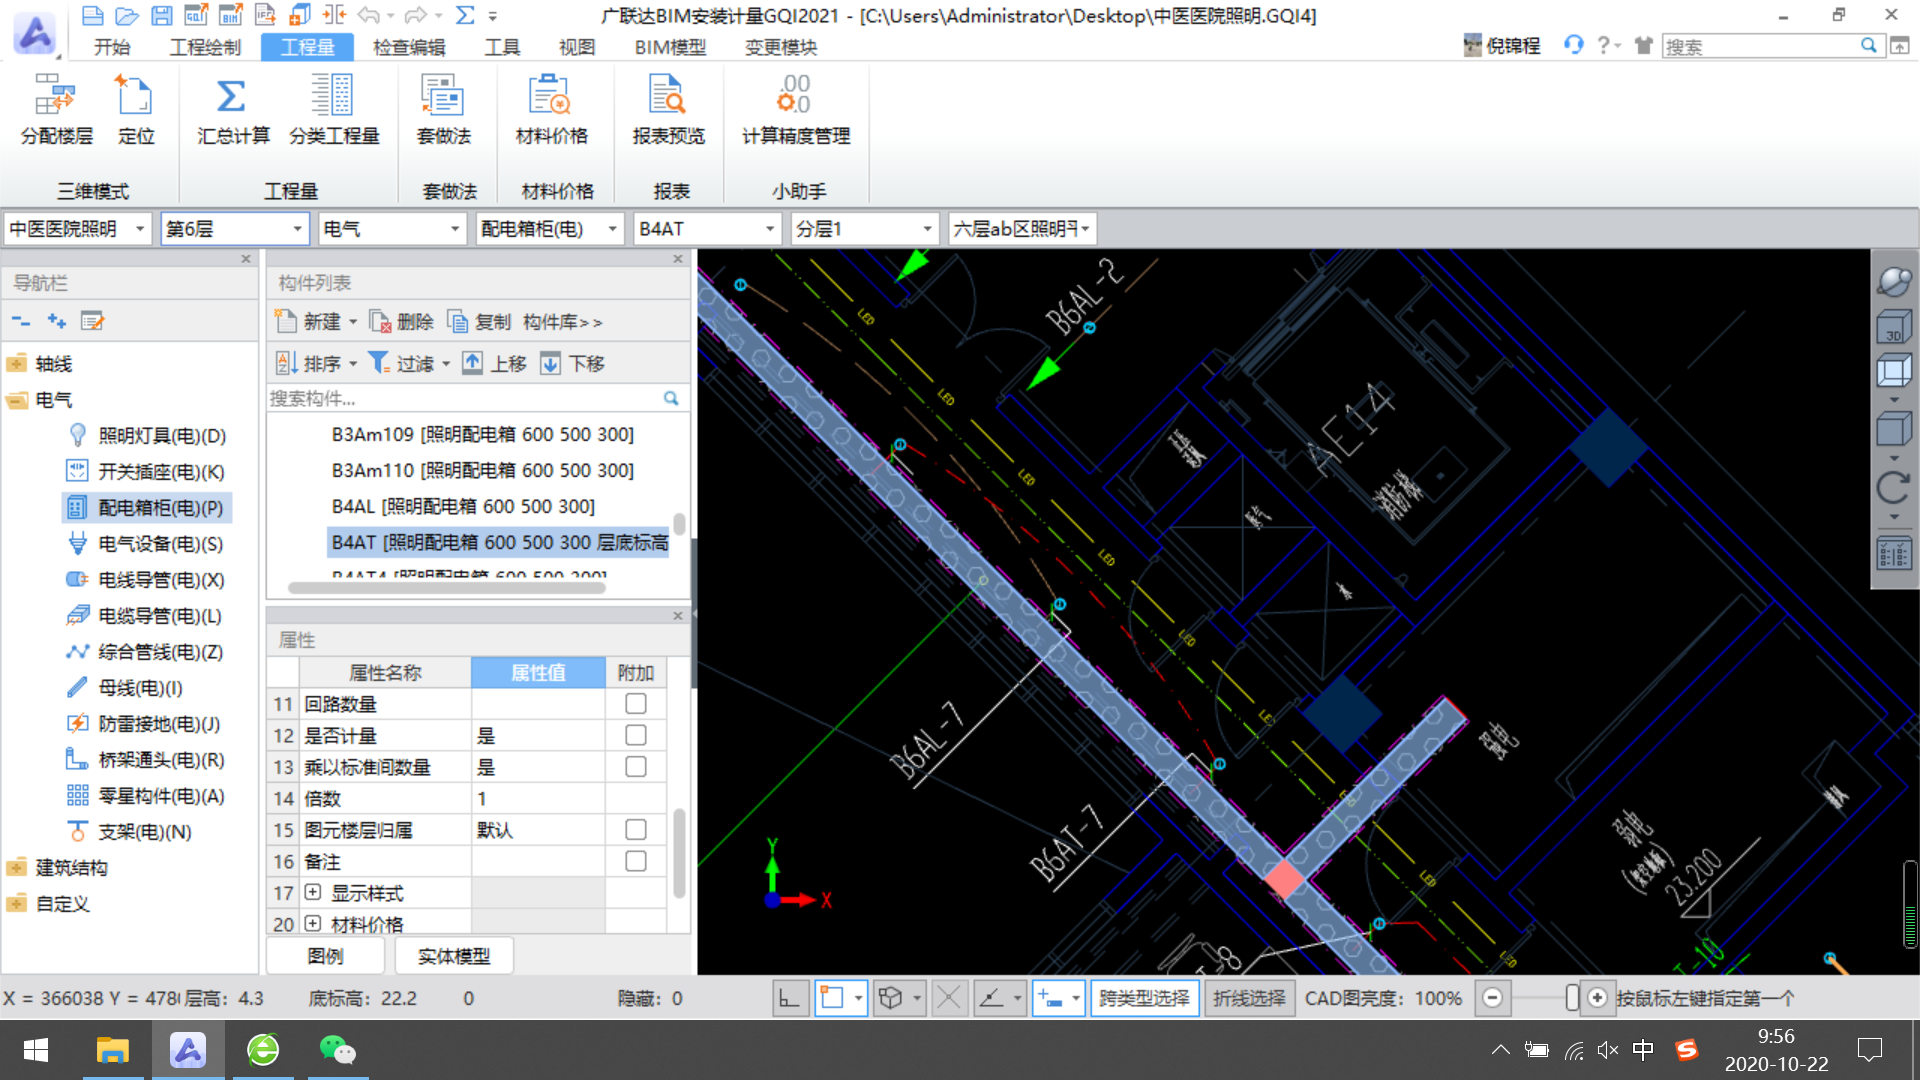Toggle 折线选择 mode
Viewport: 1920px width, 1080px height.
(x=1249, y=998)
